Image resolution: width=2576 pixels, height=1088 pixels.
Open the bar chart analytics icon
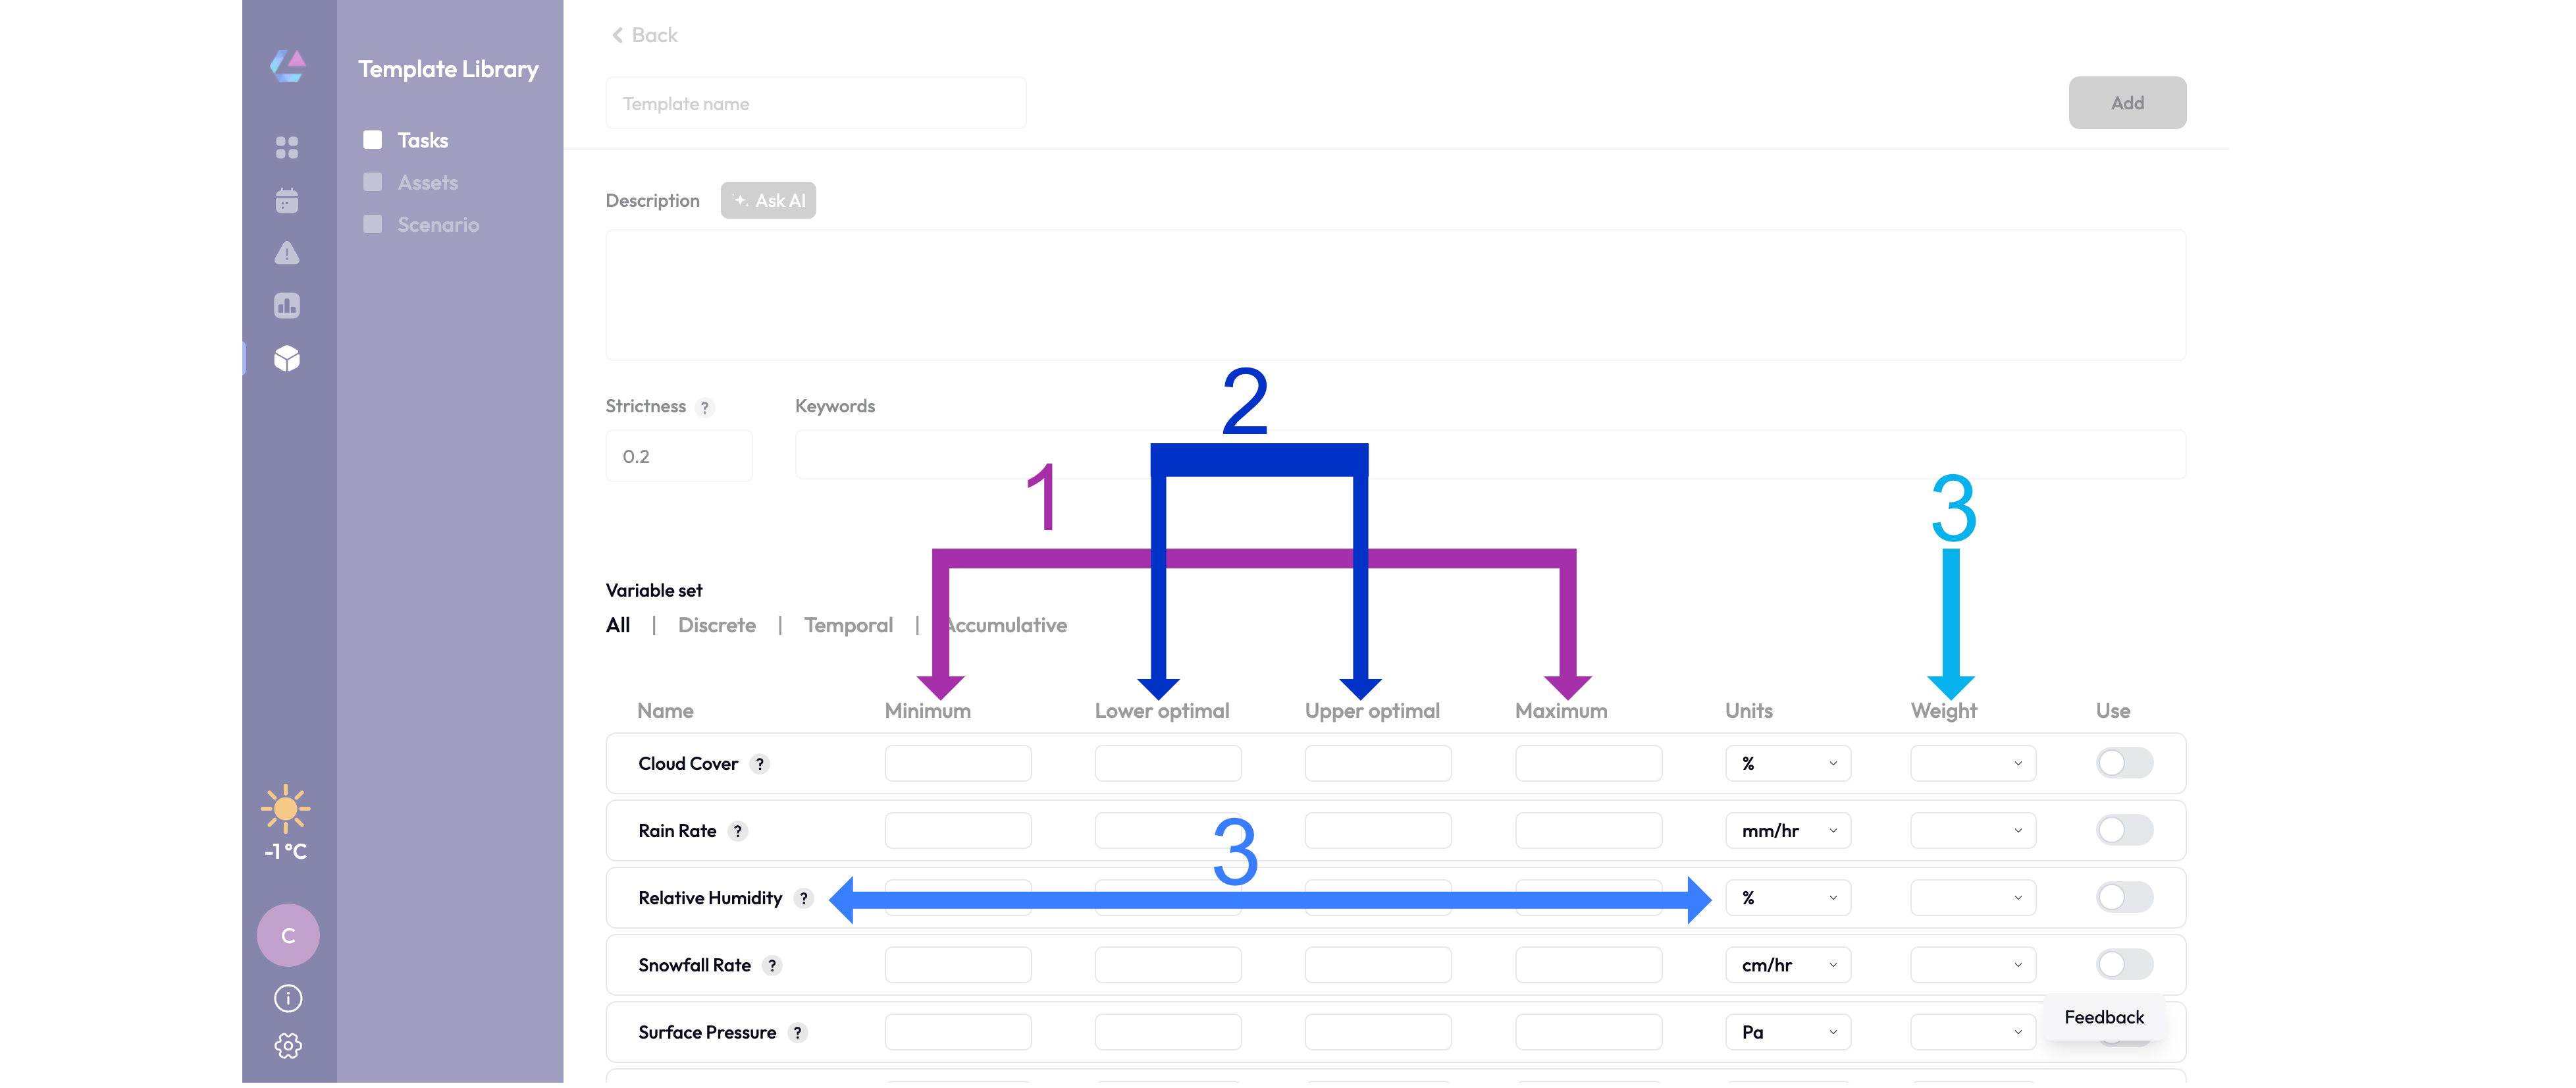pos(287,306)
